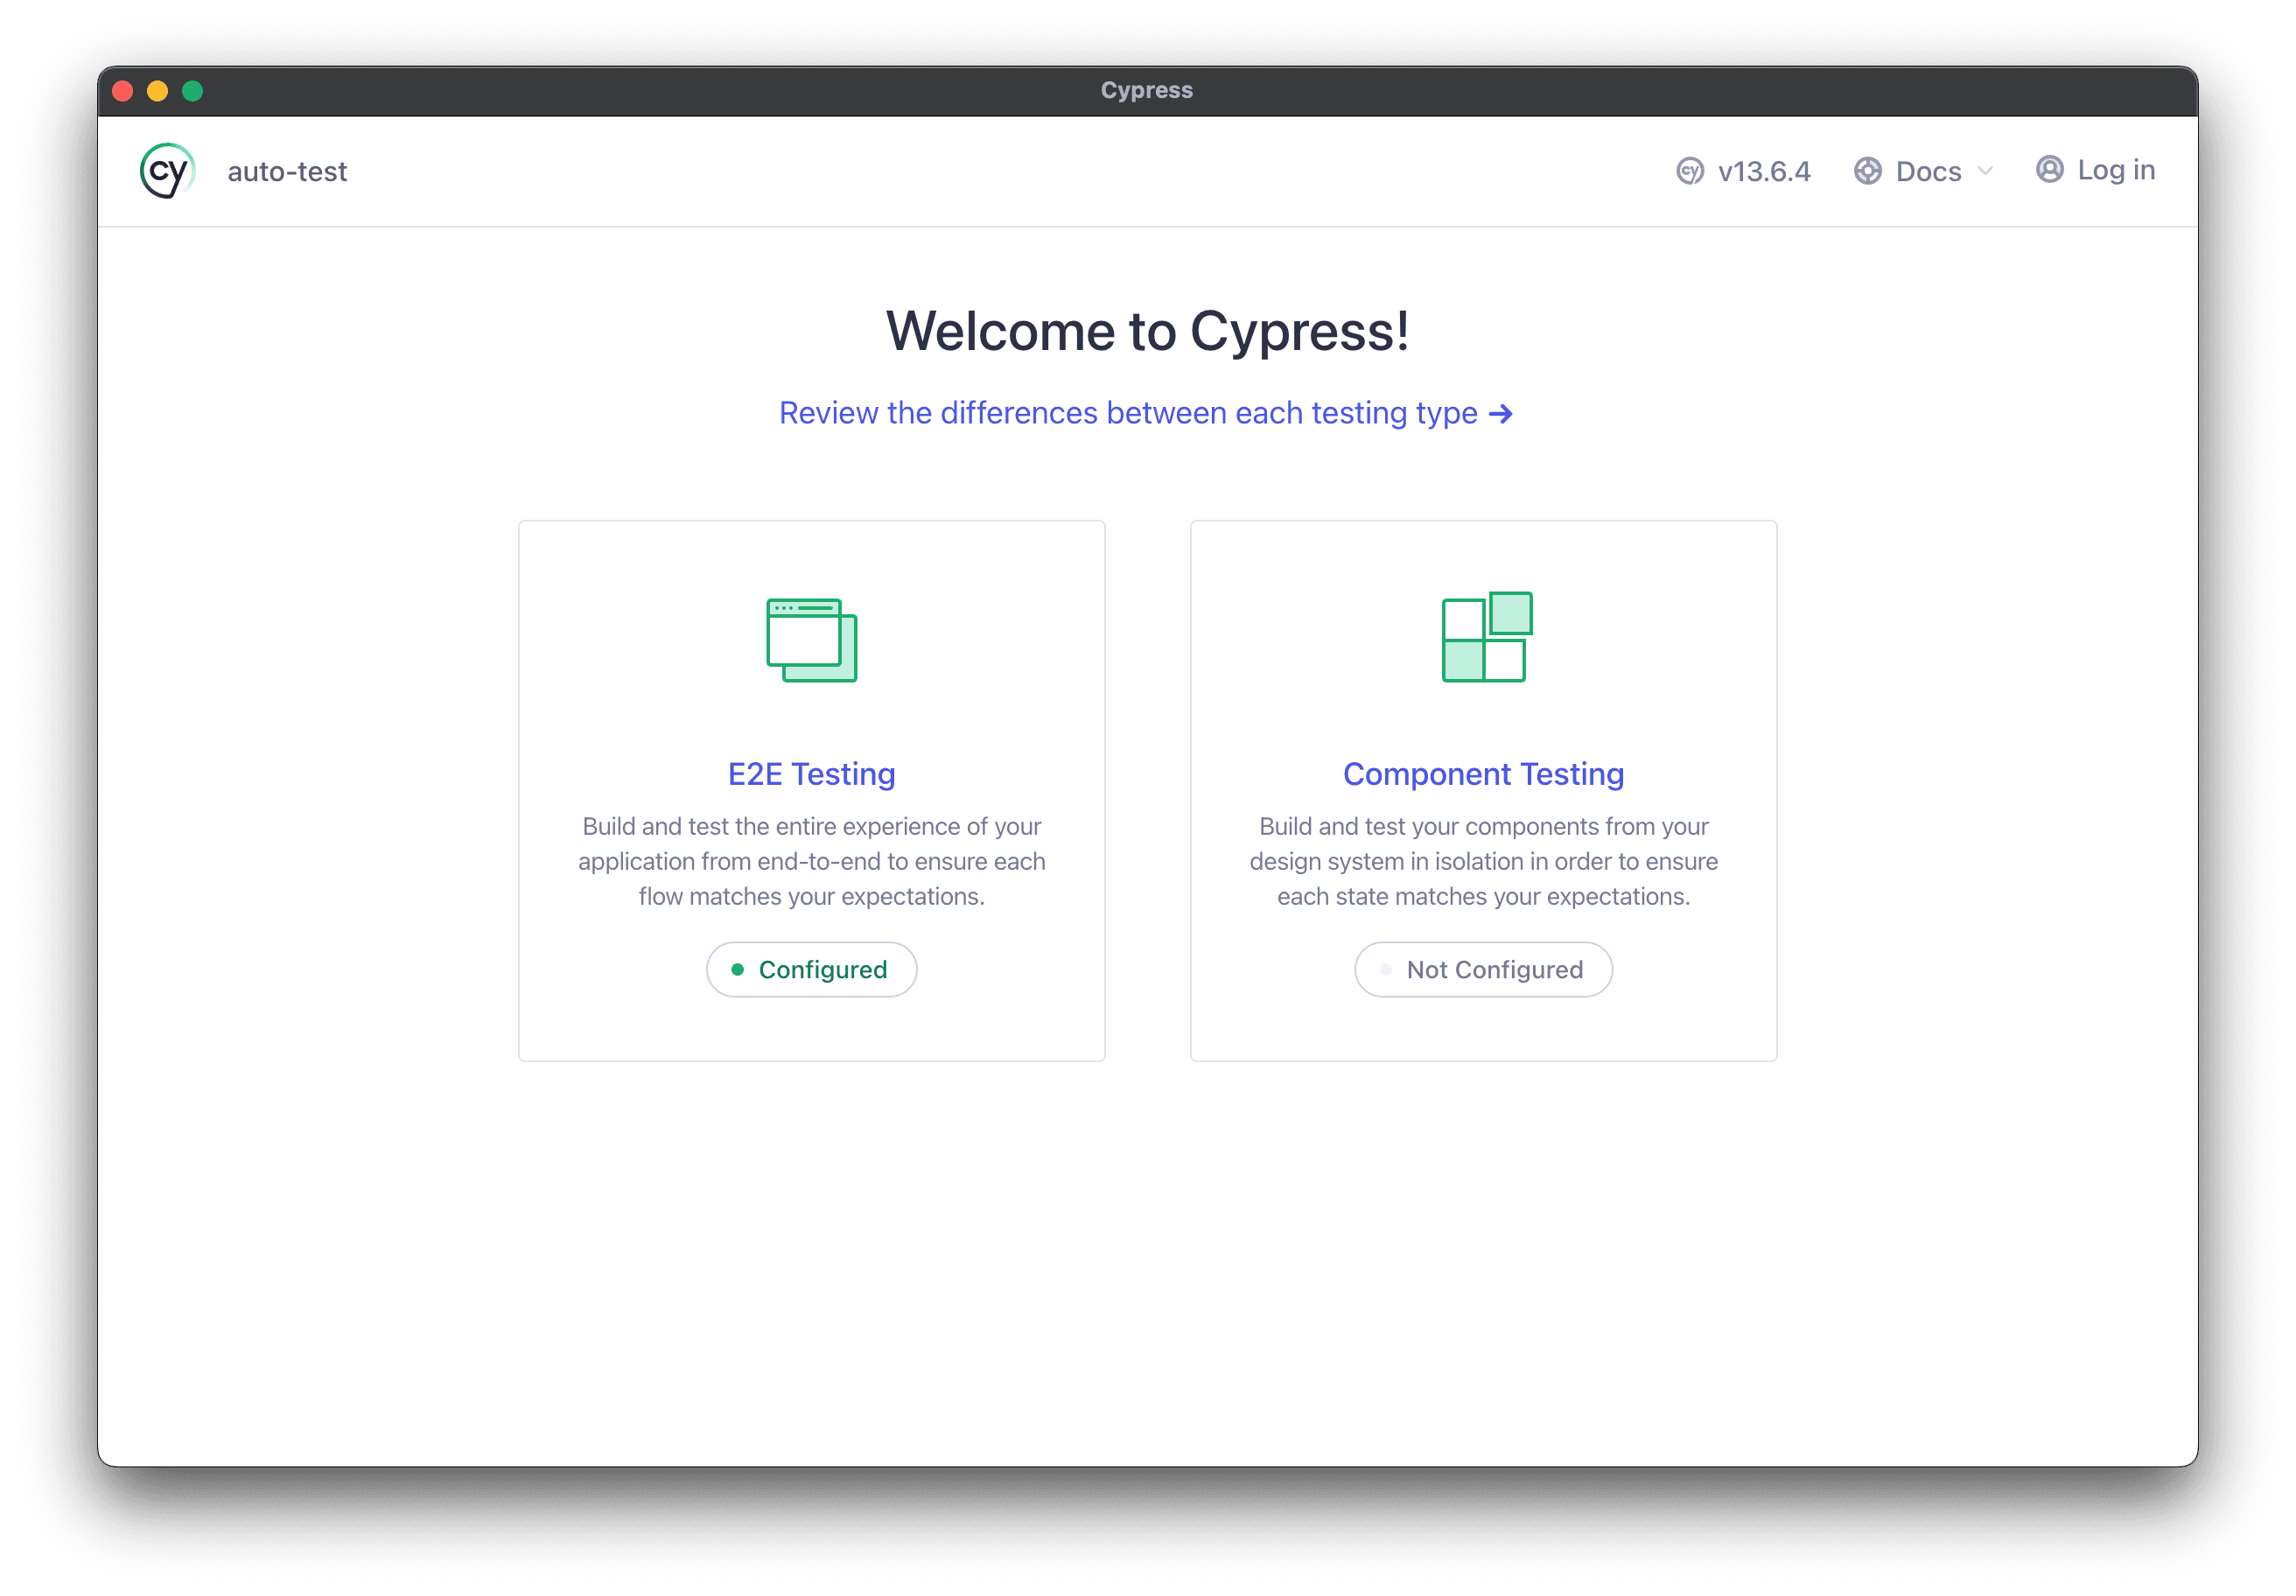Click the Configured status badge
Screen dimensions: 2296x1596
(x=812, y=969)
